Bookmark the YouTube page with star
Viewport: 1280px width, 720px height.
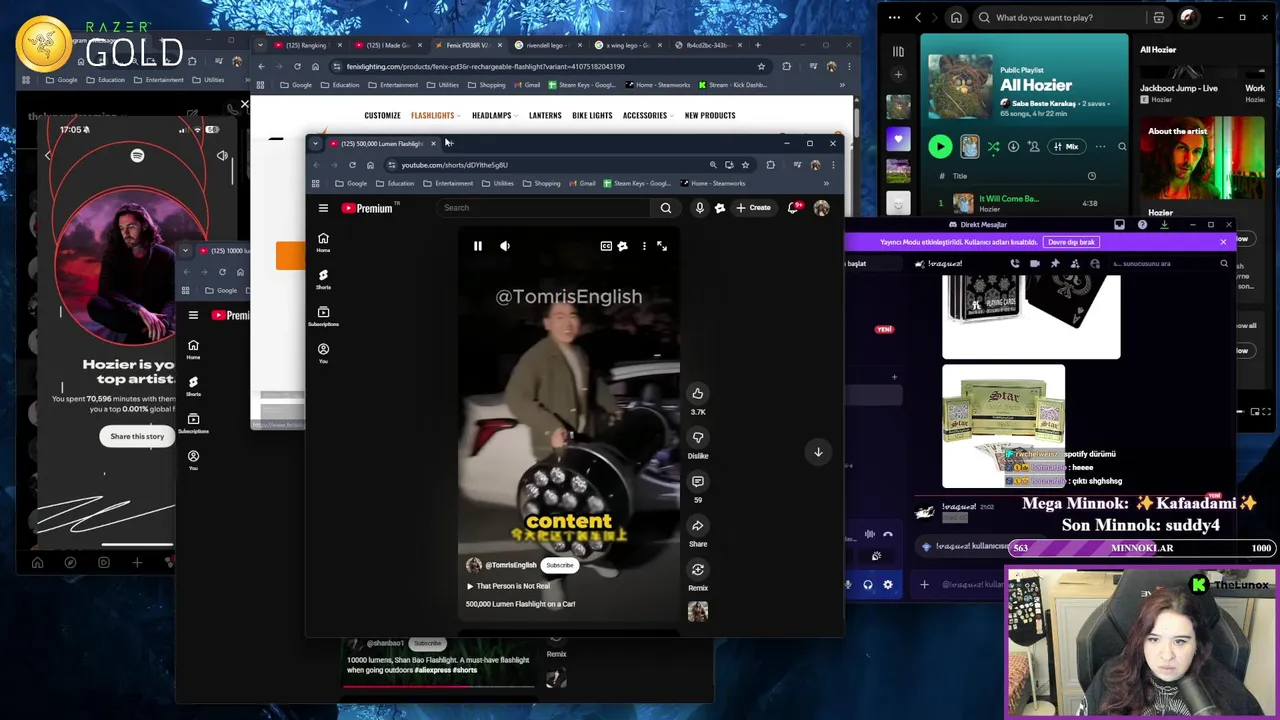tap(745, 165)
